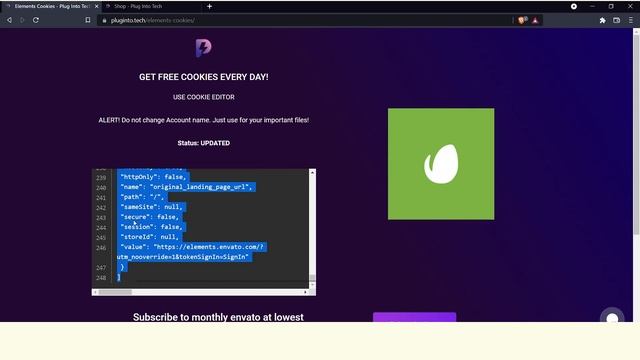Click the "USE COOKIE EDITOR" text
Screen dimensions: 640x360
[204, 97]
